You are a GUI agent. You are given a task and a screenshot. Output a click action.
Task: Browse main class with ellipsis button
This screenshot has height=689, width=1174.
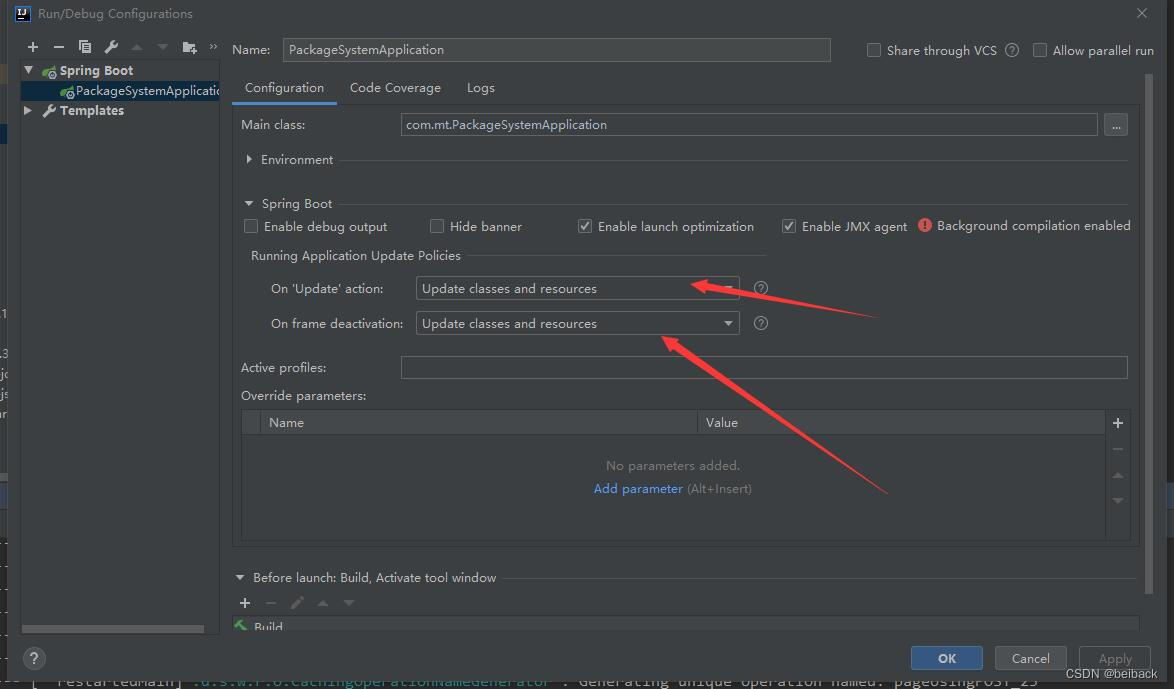pyautogui.click(x=1116, y=125)
